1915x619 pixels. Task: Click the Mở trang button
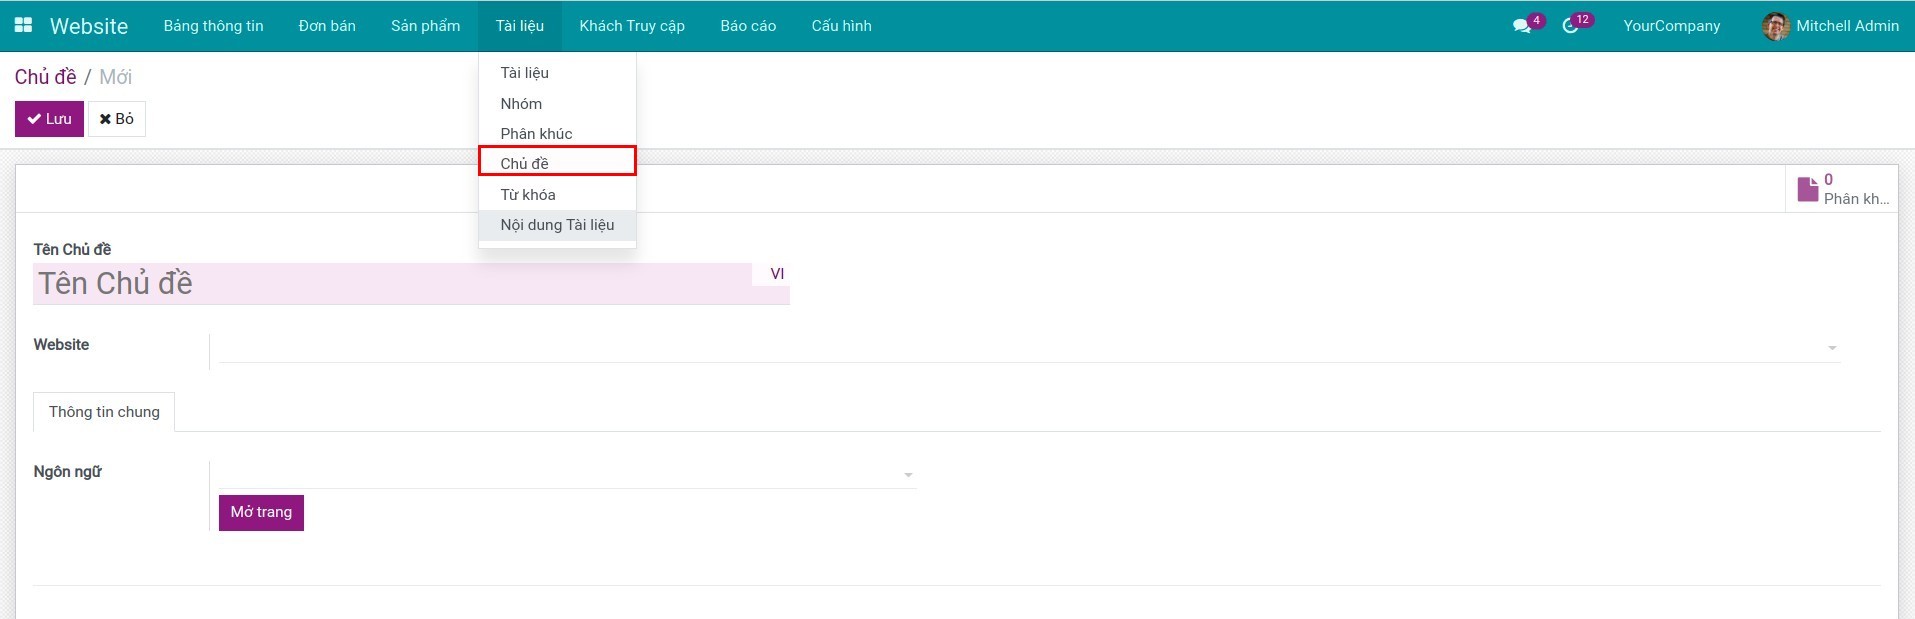[261, 512]
